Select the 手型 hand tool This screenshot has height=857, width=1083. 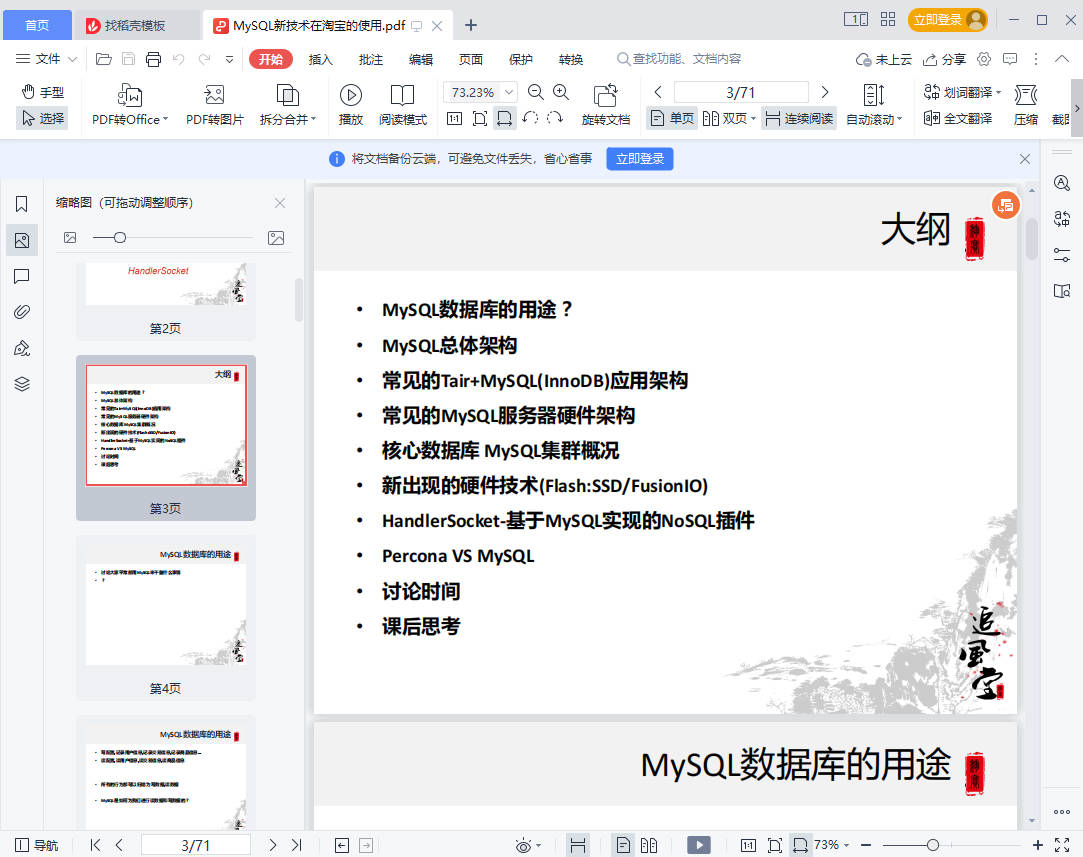click(43, 92)
